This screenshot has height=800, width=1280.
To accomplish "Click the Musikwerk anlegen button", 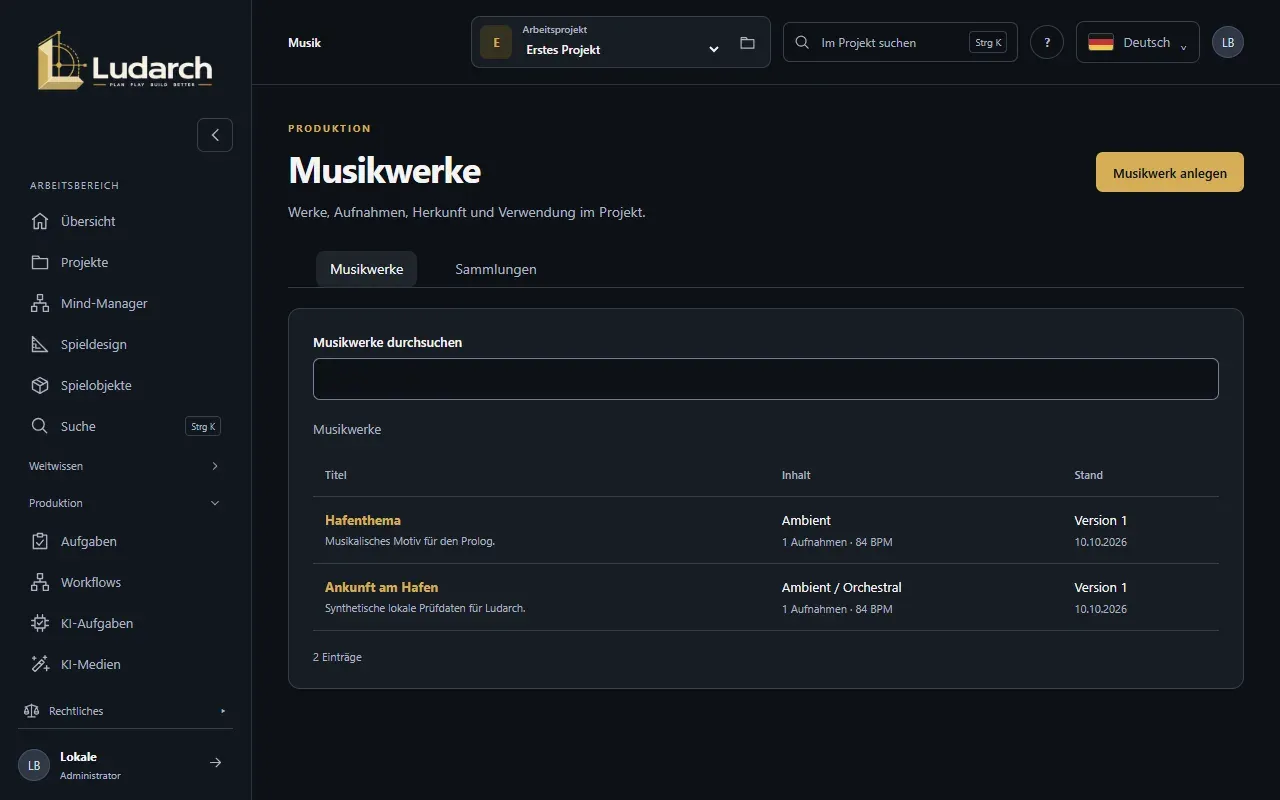I will [1170, 172].
